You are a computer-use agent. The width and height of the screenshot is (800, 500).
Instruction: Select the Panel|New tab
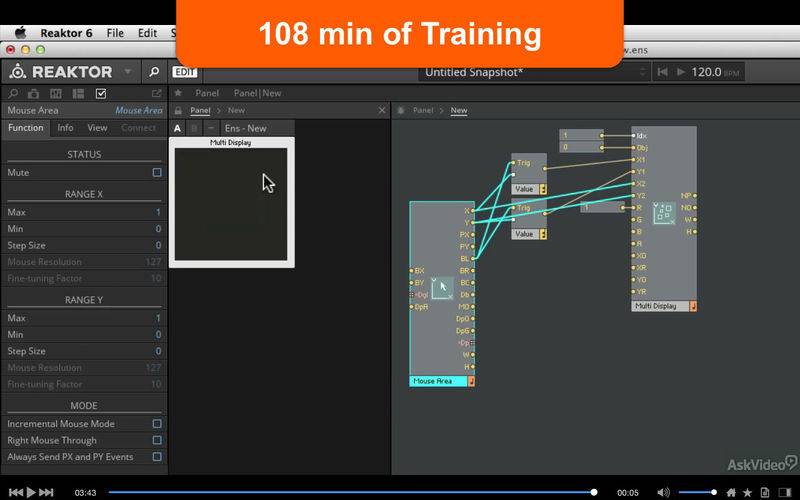(257, 93)
